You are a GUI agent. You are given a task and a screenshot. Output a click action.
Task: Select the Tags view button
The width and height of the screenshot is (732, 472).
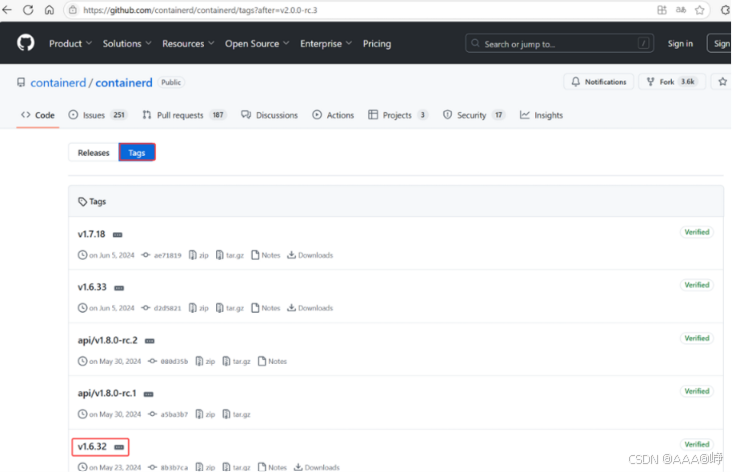(137, 153)
